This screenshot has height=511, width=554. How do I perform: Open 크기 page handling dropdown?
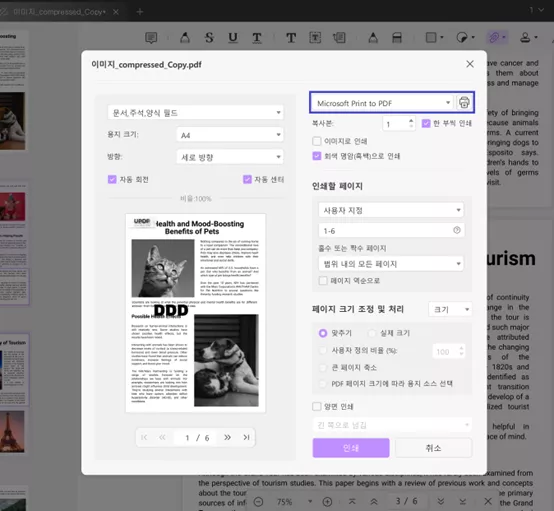coord(450,309)
